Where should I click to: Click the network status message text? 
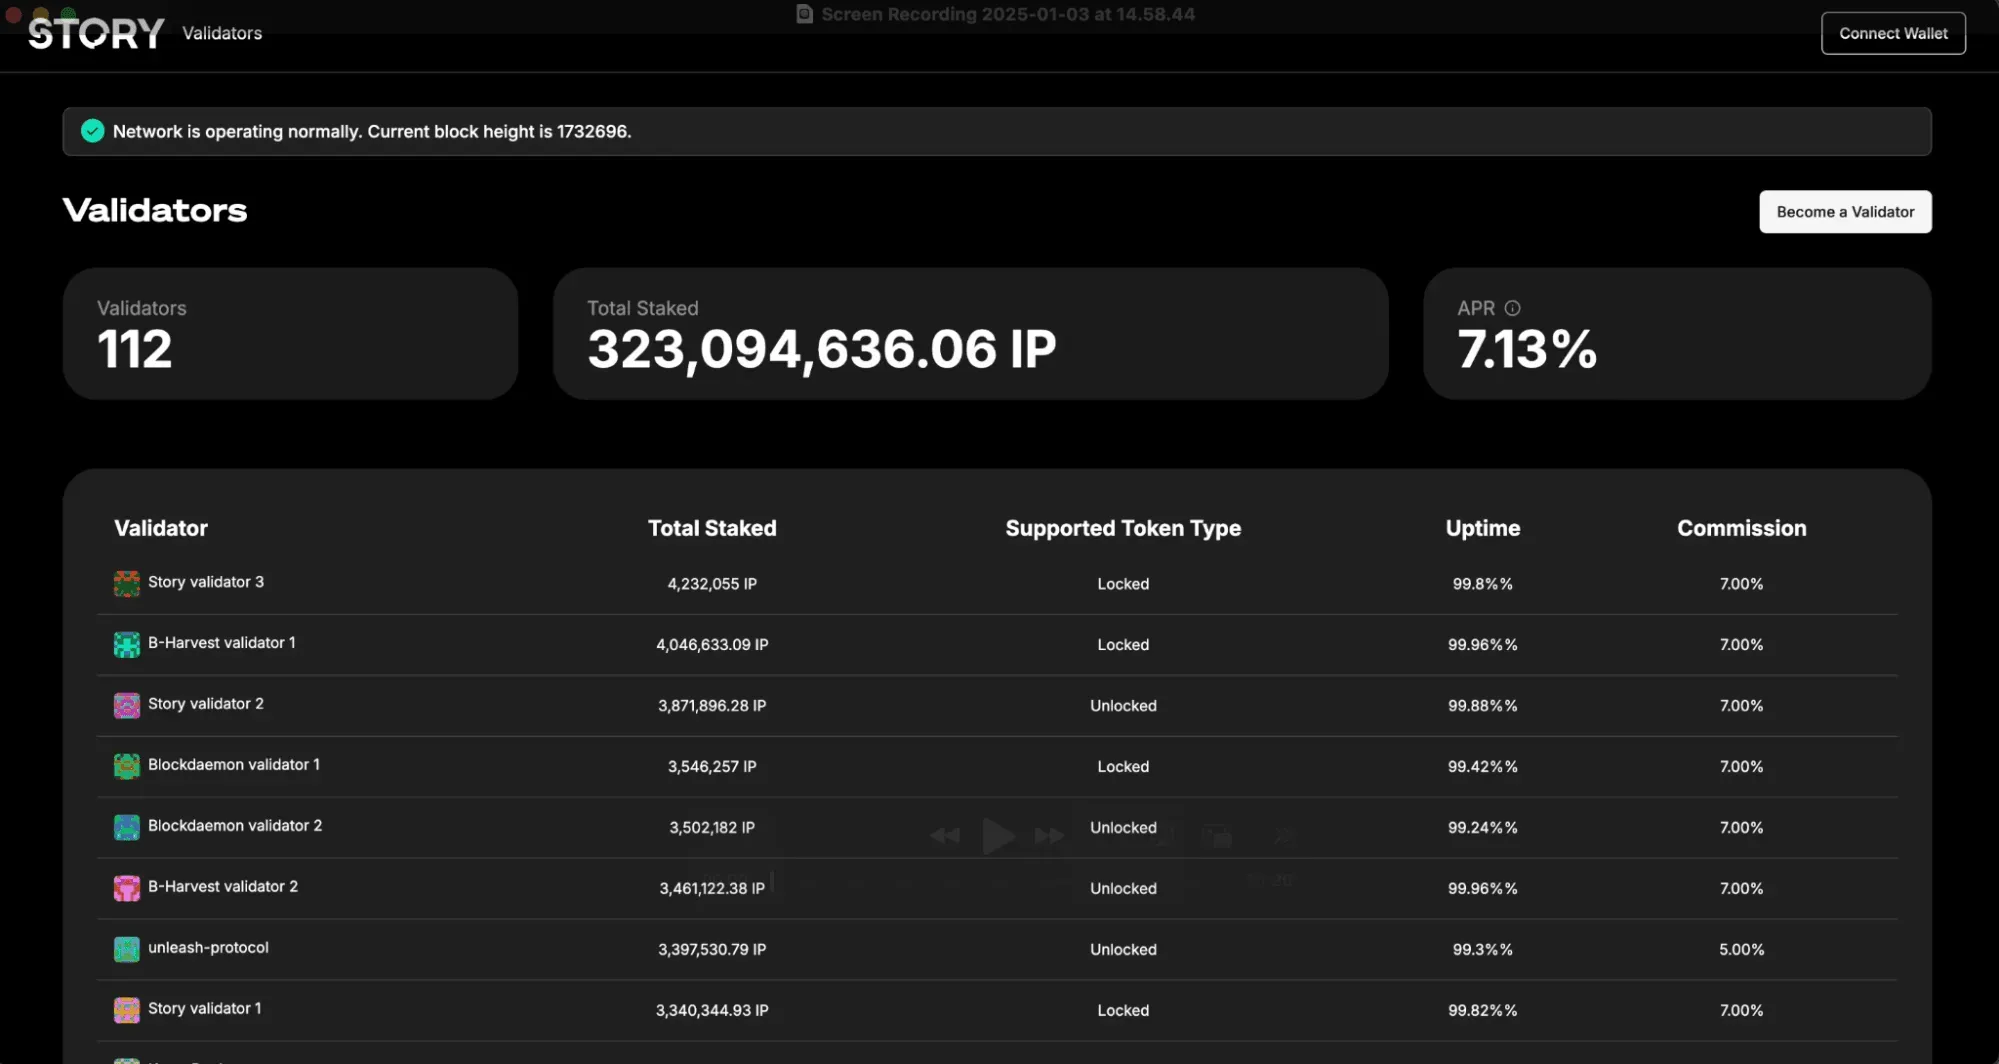click(x=372, y=132)
